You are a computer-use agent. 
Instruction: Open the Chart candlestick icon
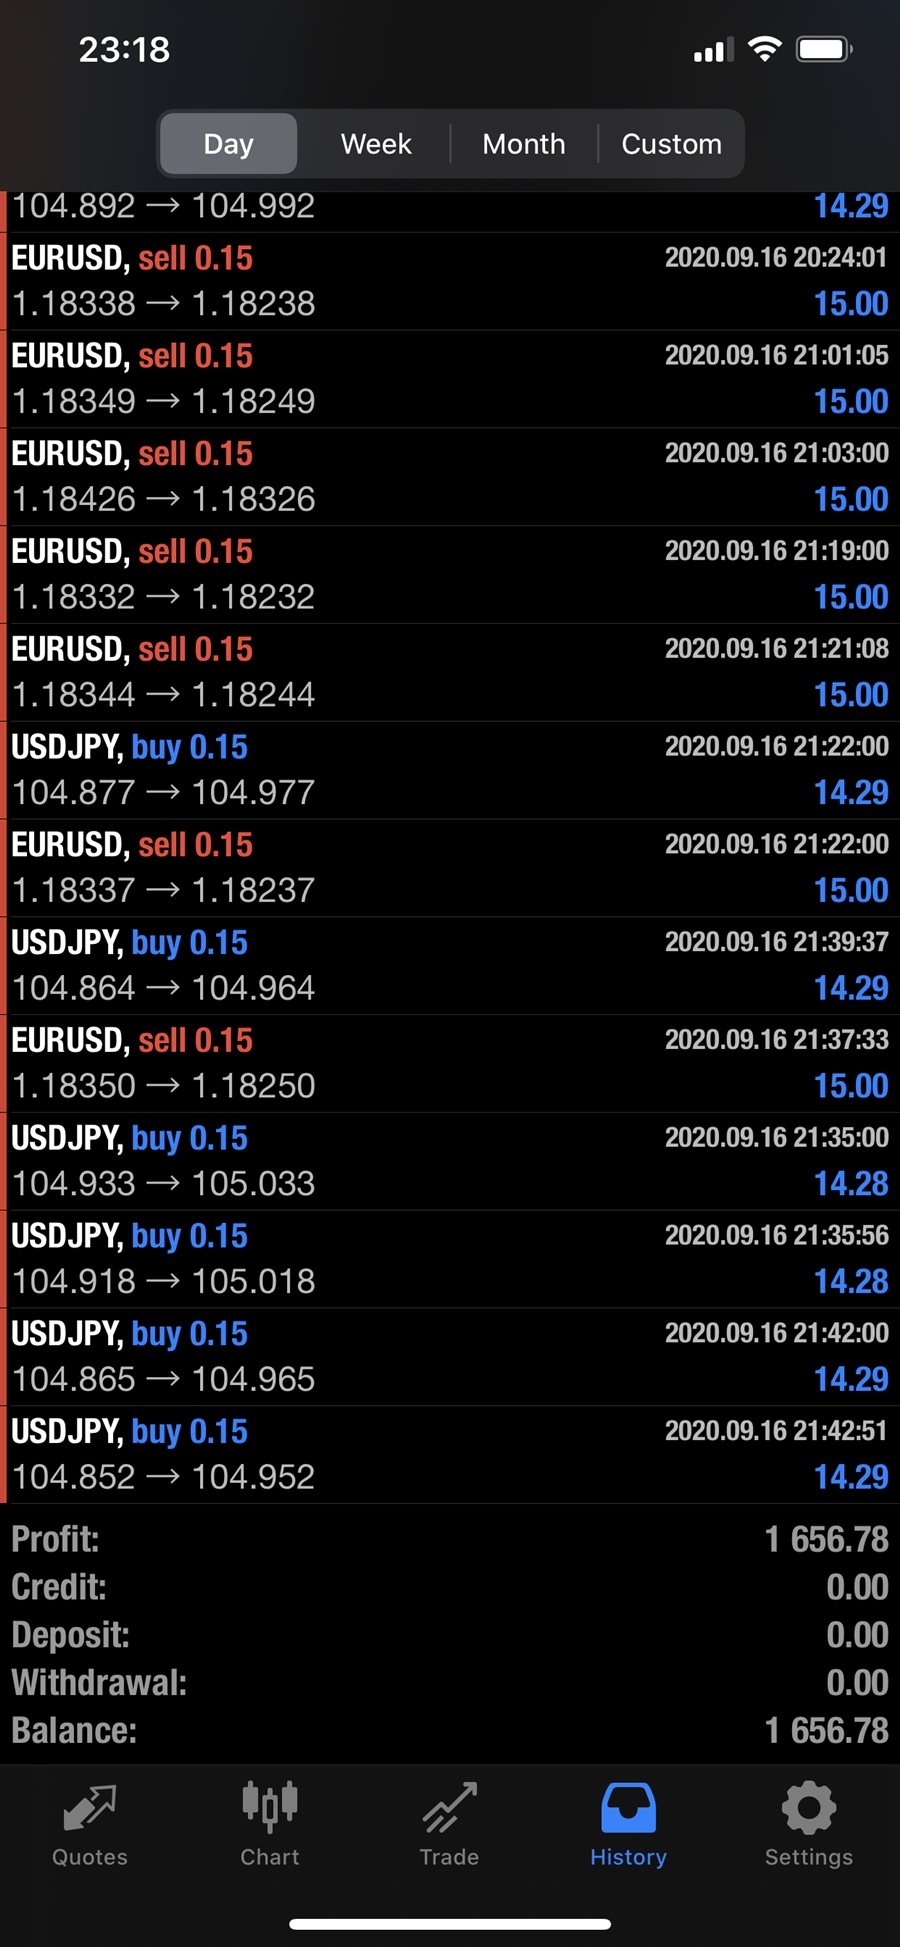tap(270, 1806)
